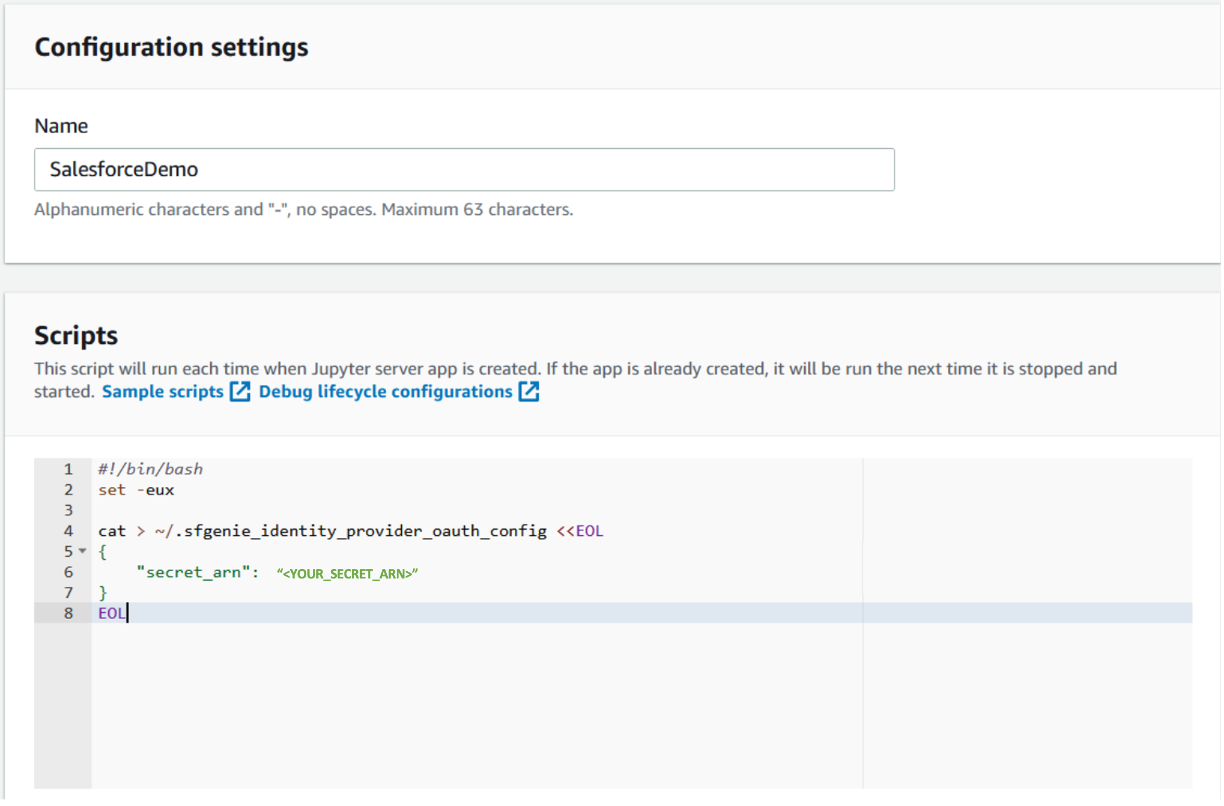The width and height of the screenshot is (1224, 806).
Task: Open the Sample scripts external link icon
Action: 240,392
